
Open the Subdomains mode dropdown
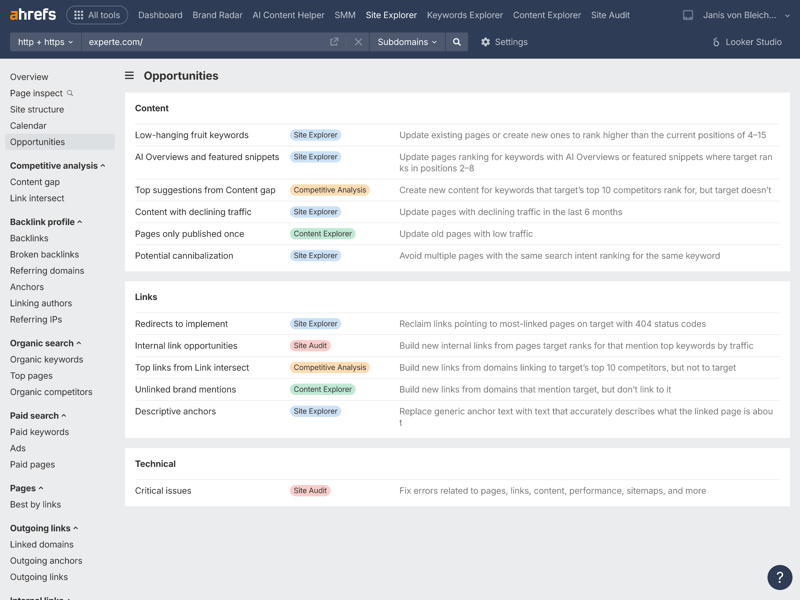coord(407,42)
